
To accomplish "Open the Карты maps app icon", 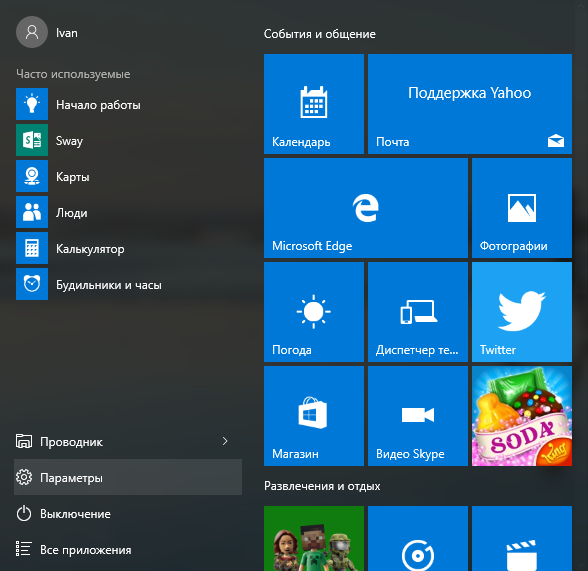I will tap(32, 176).
